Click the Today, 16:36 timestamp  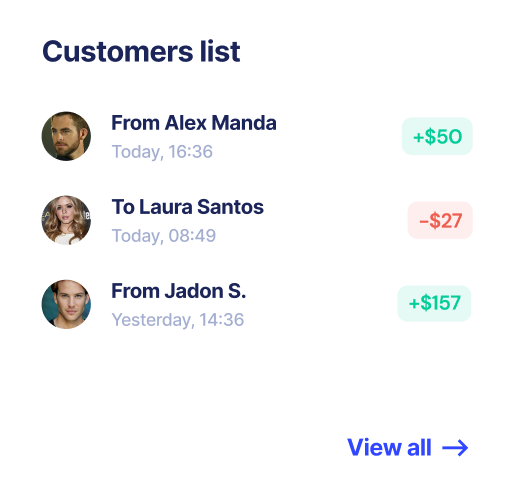[x=162, y=152]
